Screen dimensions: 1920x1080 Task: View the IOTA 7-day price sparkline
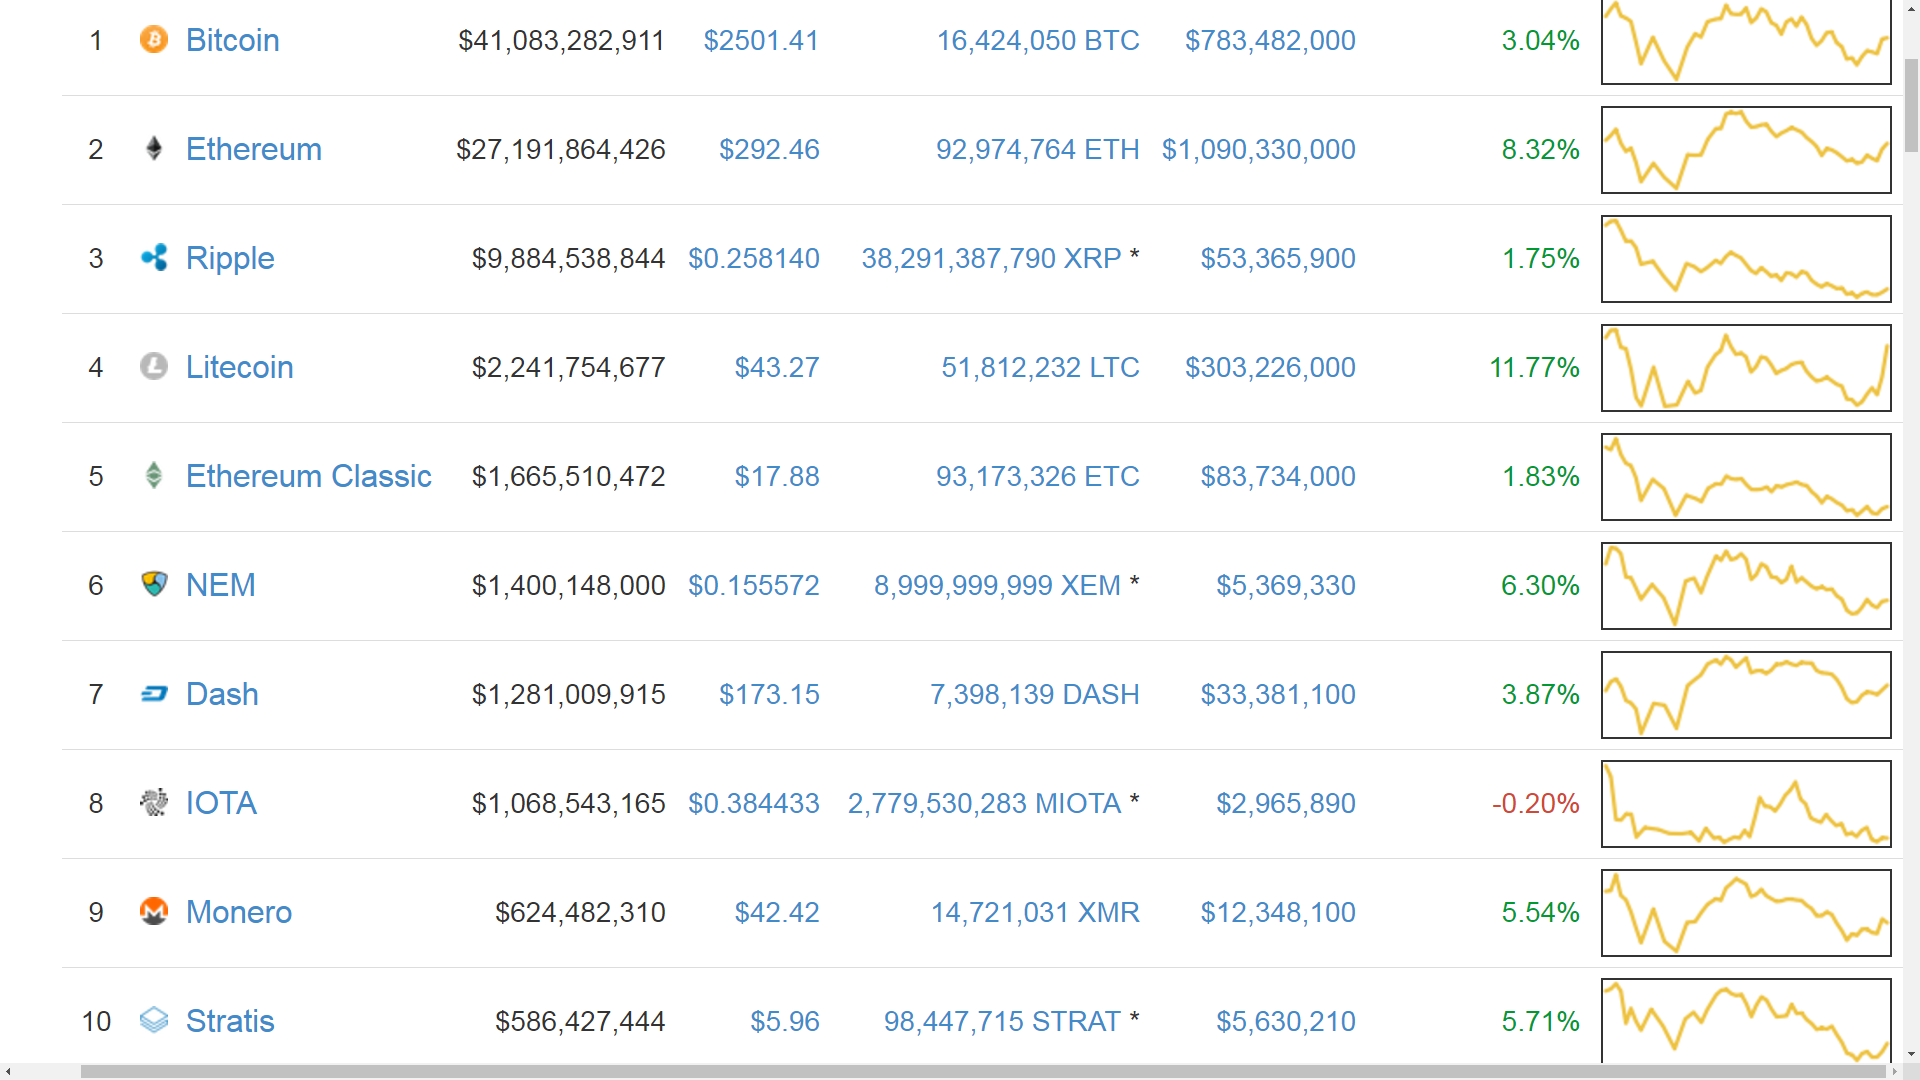1746,804
